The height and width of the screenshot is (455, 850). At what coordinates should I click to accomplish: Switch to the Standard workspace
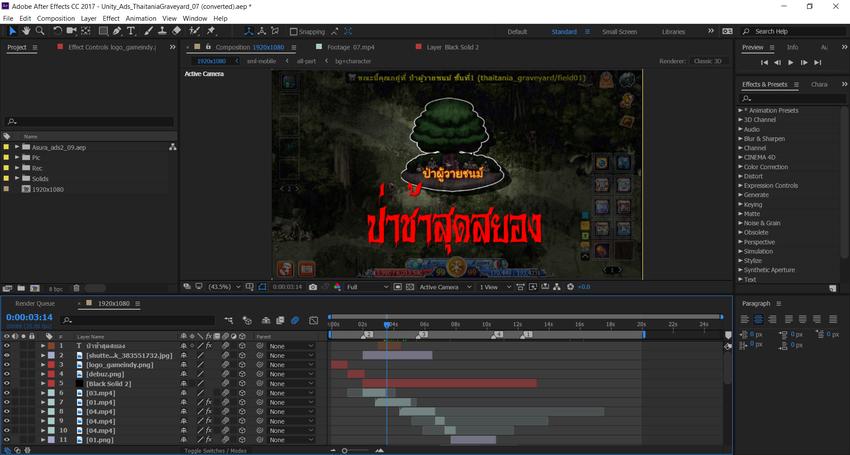coord(564,31)
